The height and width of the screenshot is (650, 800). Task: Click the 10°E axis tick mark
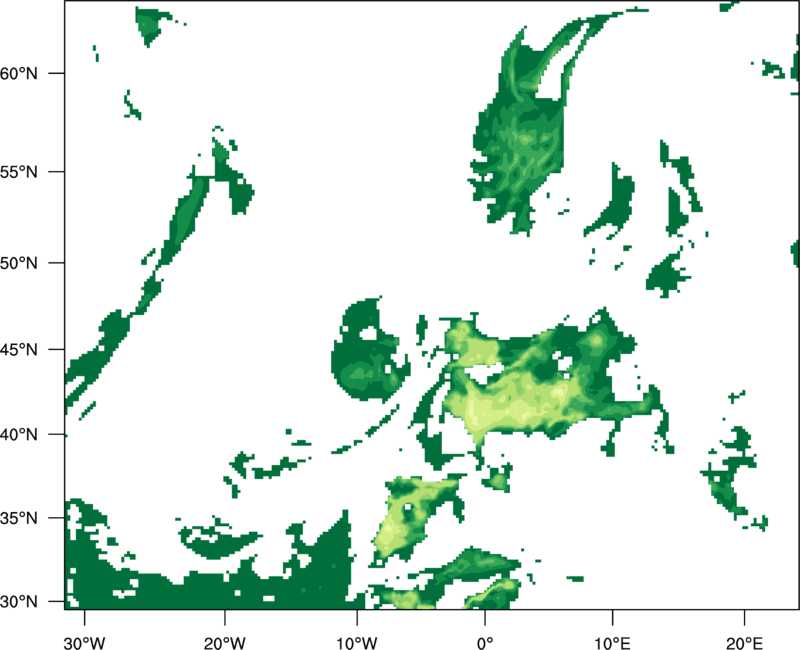coord(612,617)
